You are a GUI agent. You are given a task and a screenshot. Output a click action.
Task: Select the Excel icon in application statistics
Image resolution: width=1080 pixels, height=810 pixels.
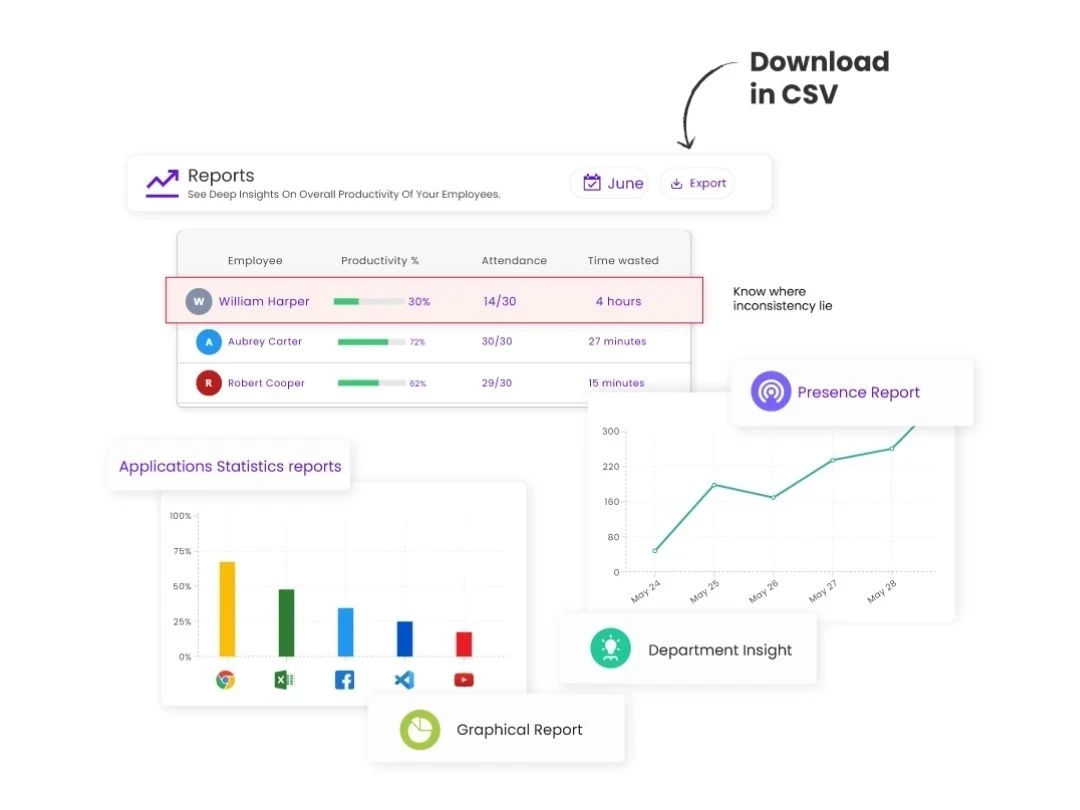pos(285,680)
